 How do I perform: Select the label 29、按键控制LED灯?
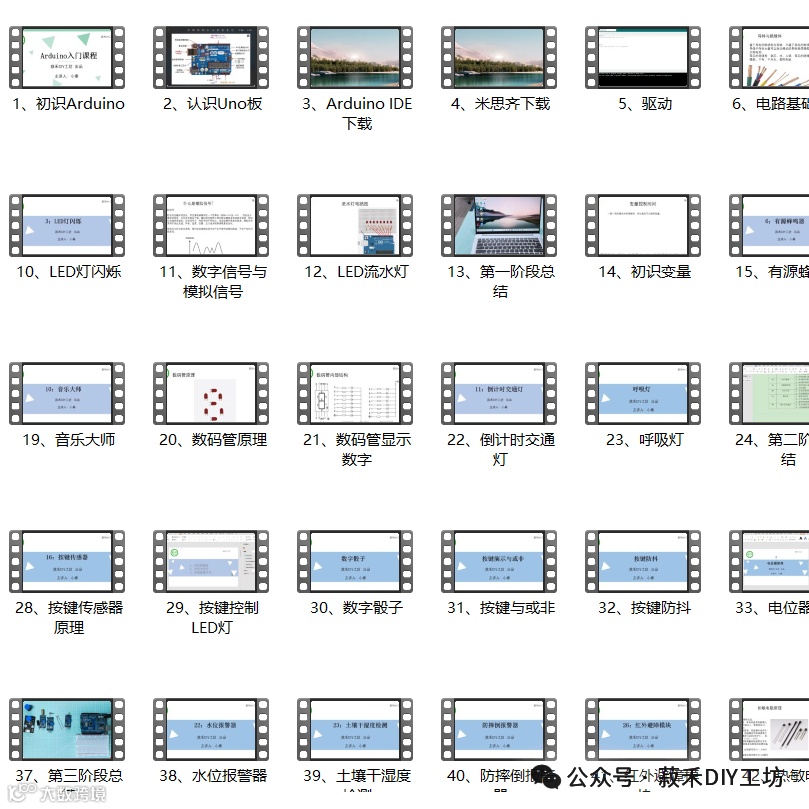pyautogui.click(x=212, y=618)
